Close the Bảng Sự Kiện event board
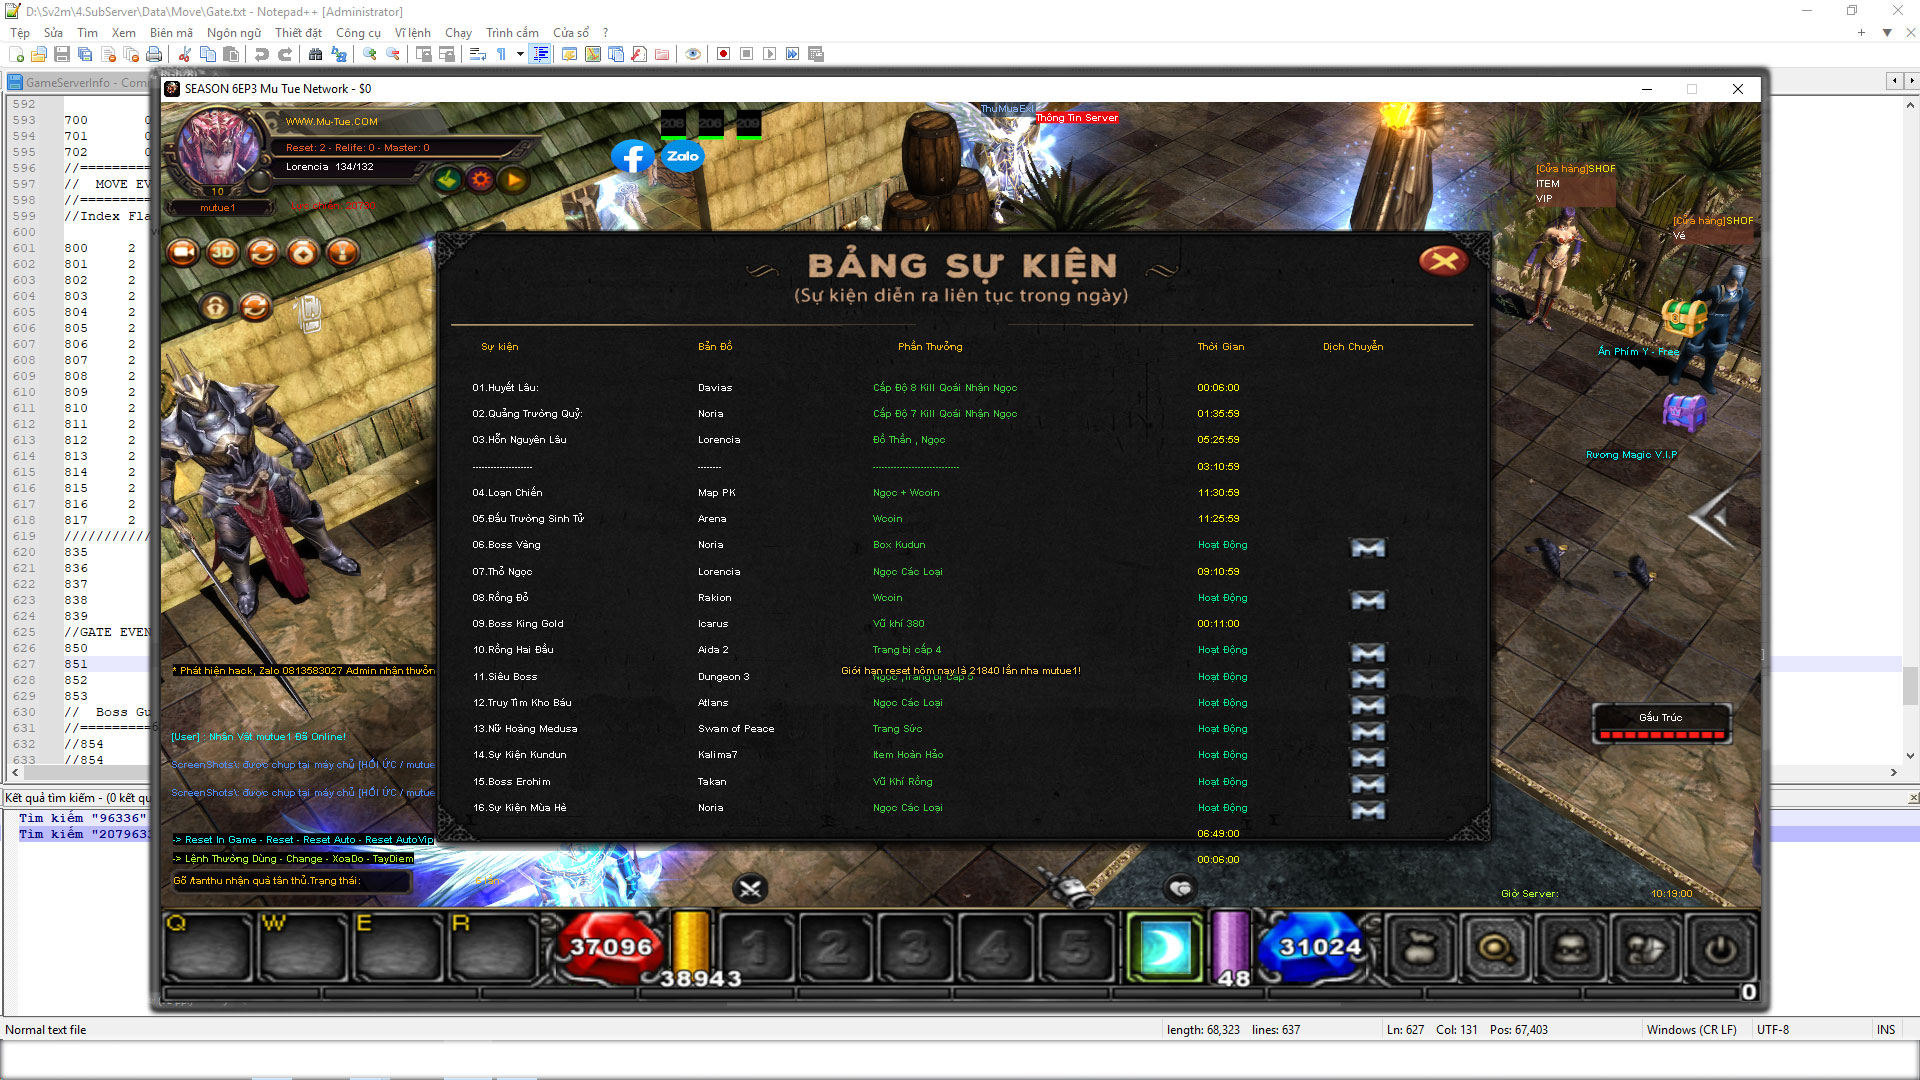This screenshot has width=1920, height=1080. click(x=1443, y=261)
